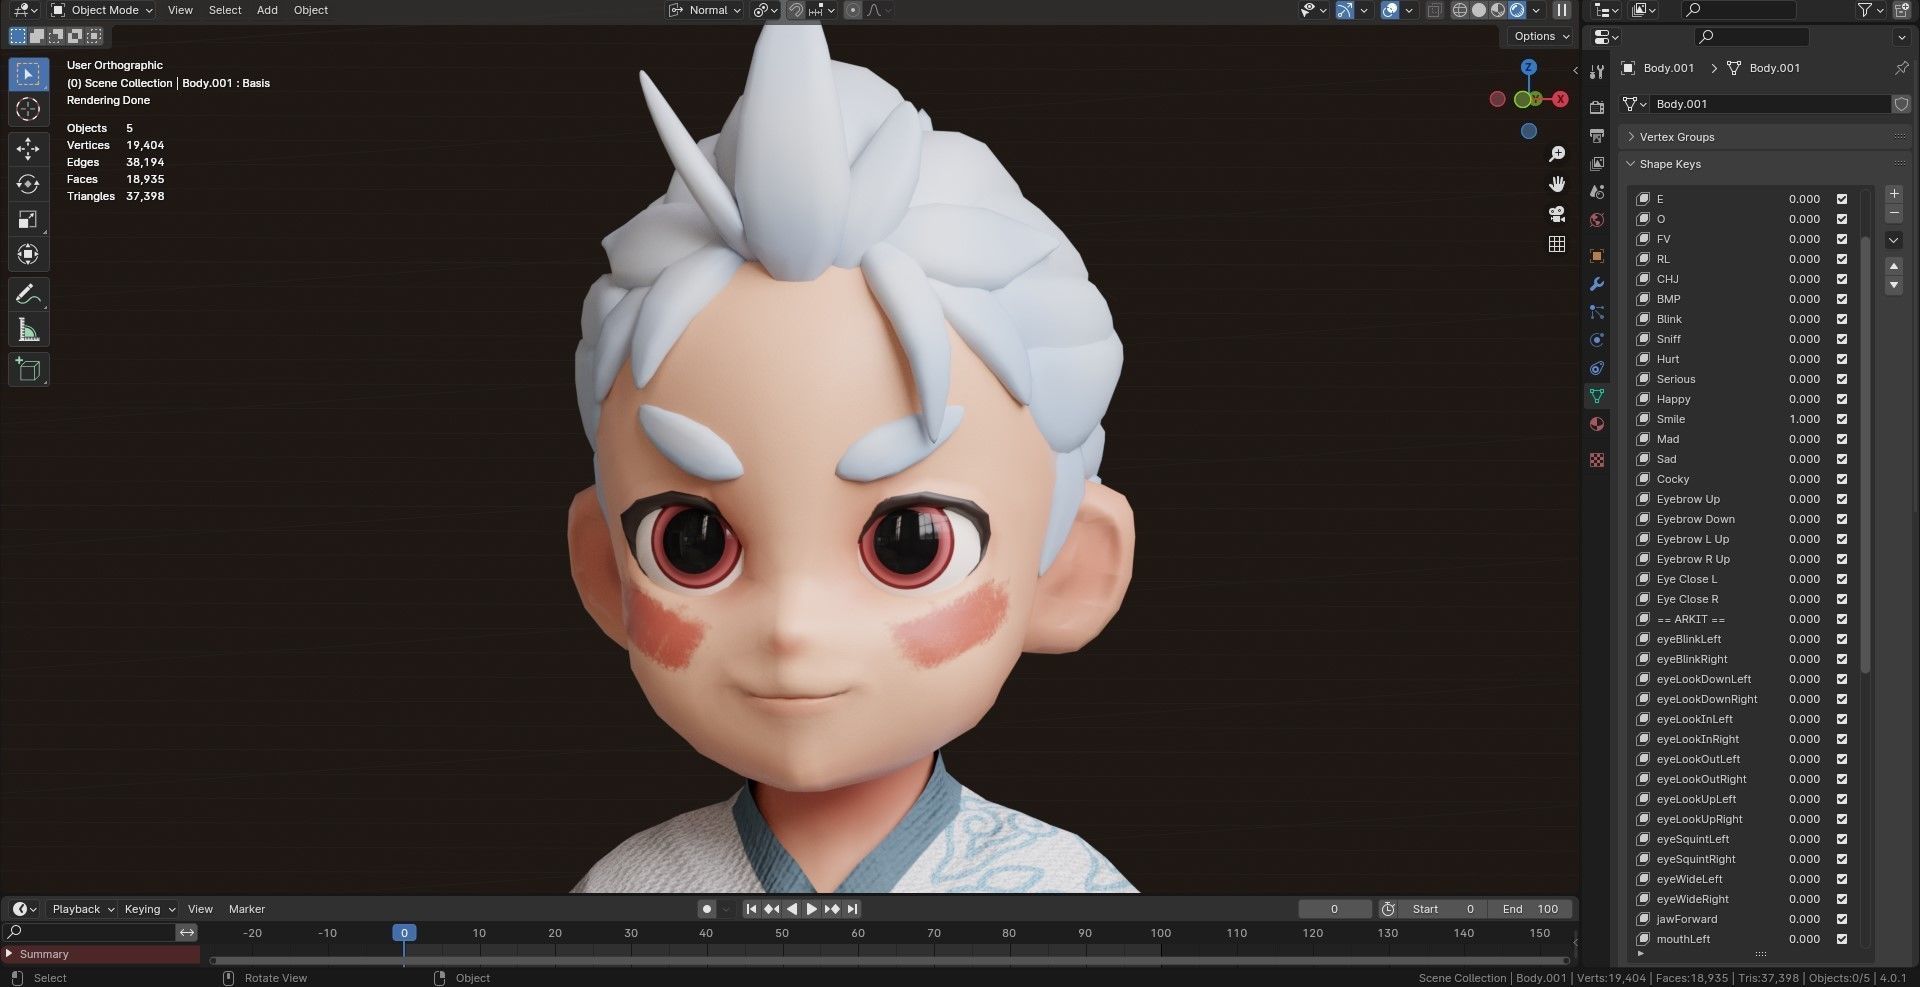Open the Add menu
This screenshot has width=1920, height=987.
(267, 10)
